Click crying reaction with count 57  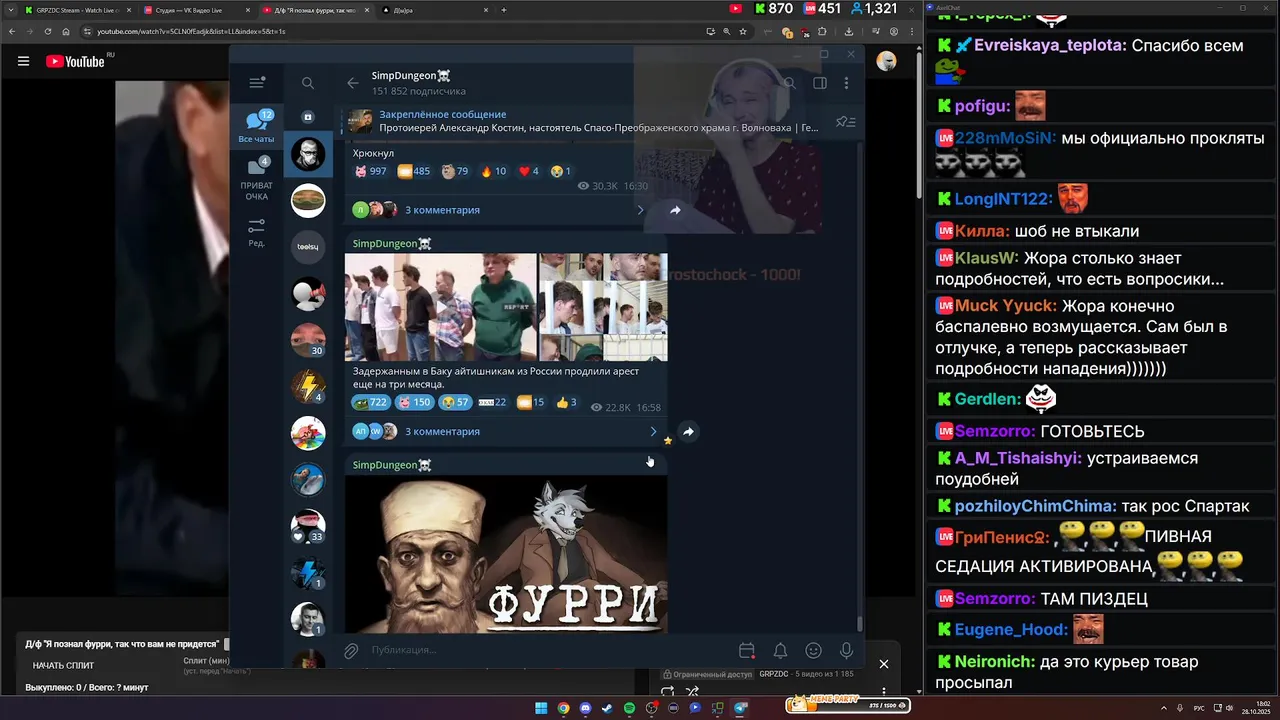[455, 402]
